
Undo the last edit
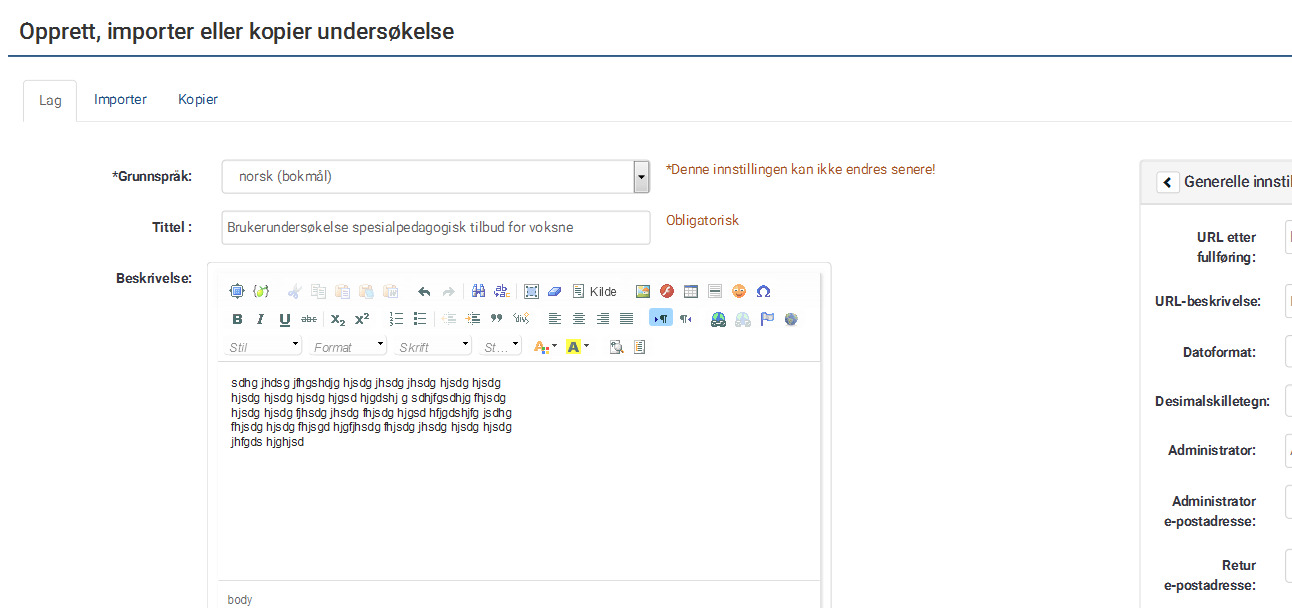[x=424, y=292]
